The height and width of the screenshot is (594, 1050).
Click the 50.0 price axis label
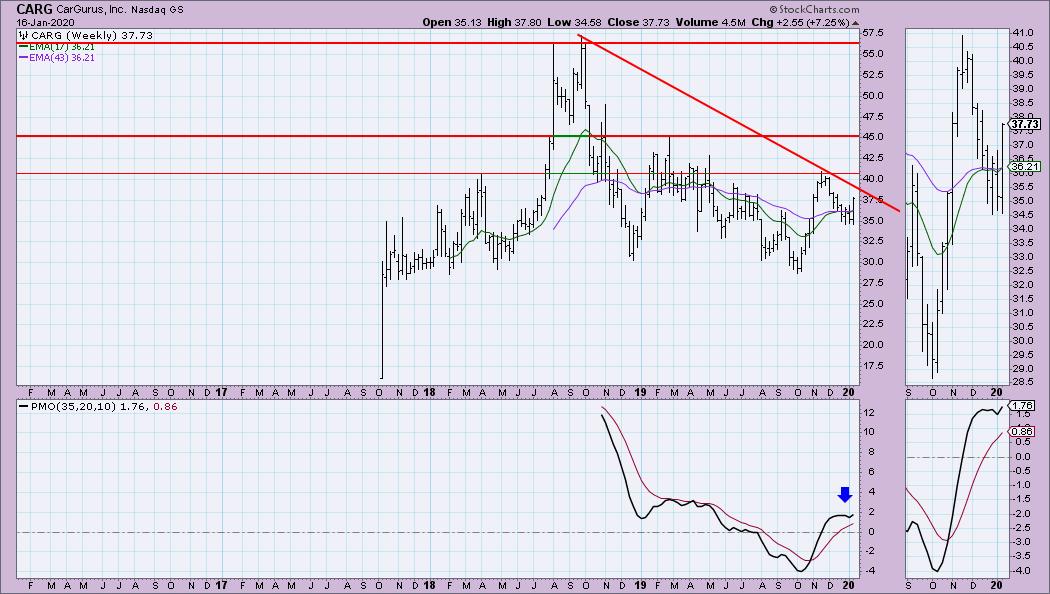874,95
